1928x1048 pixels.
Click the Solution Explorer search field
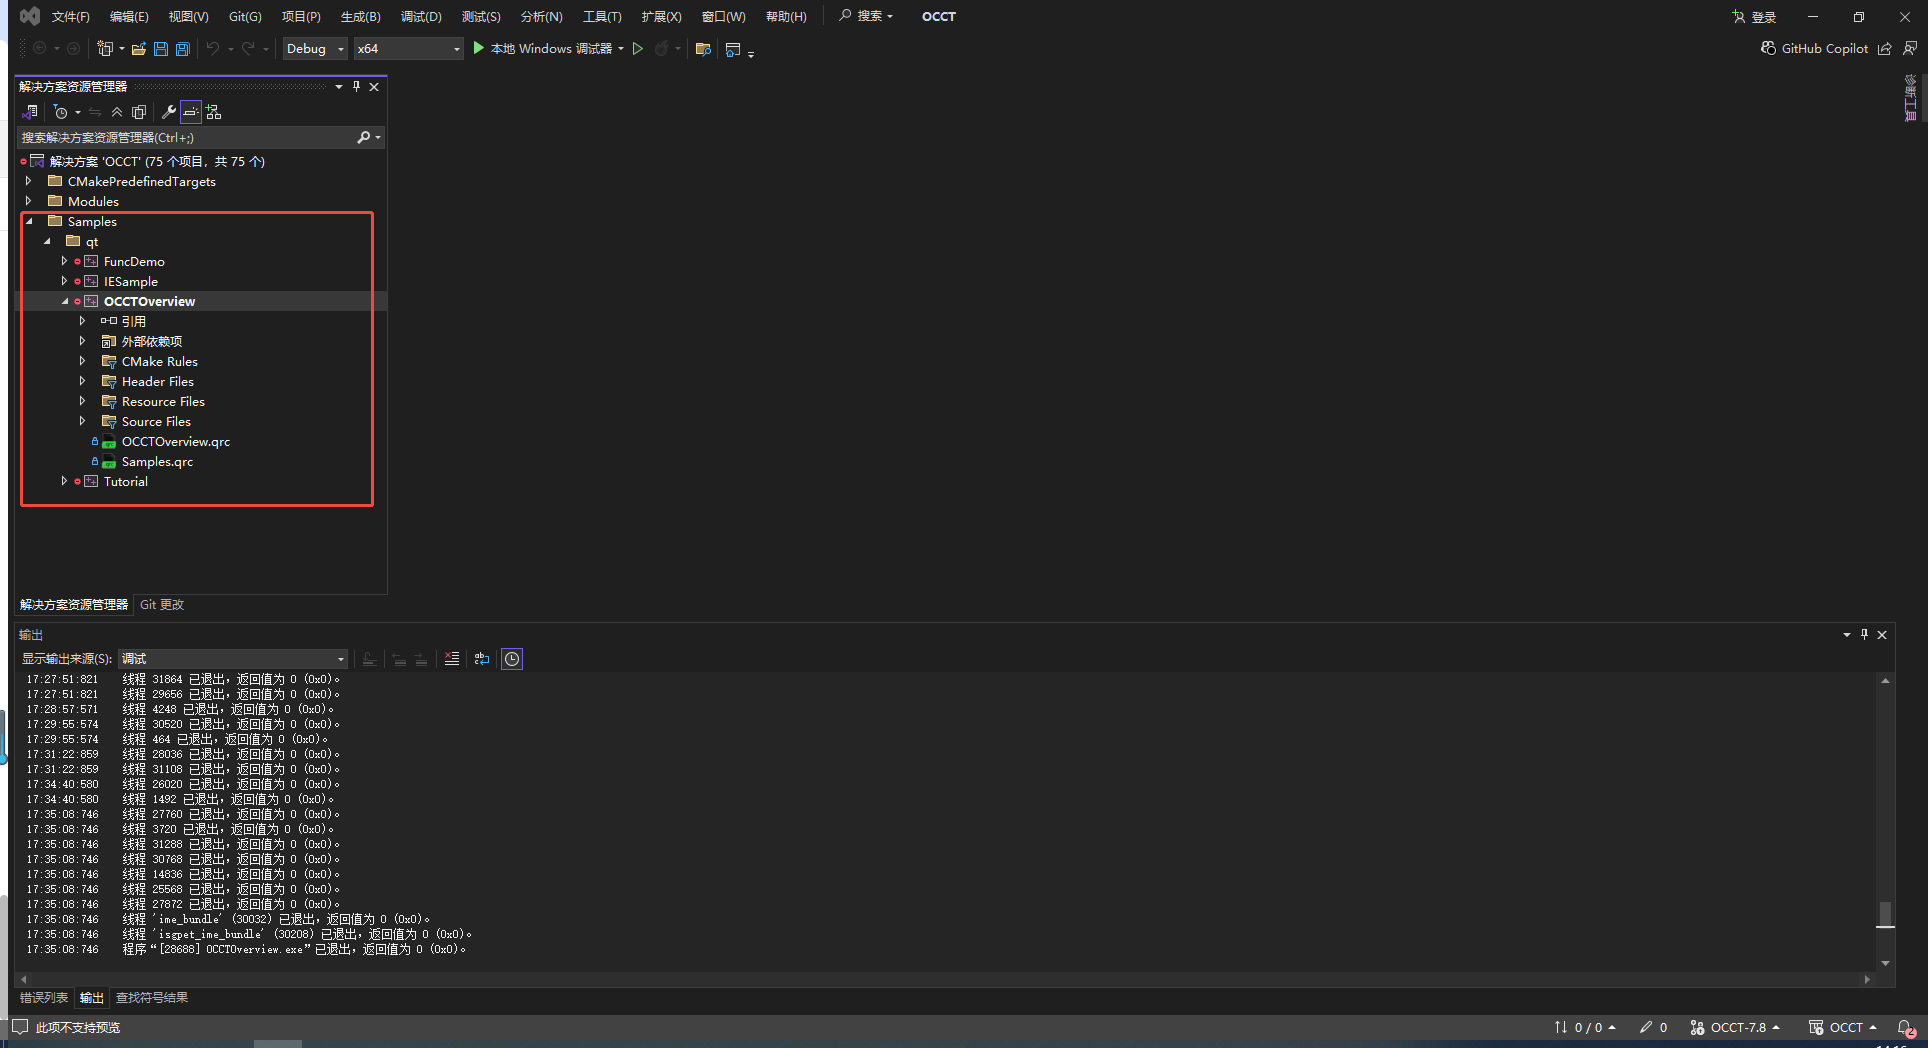[x=188, y=137]
